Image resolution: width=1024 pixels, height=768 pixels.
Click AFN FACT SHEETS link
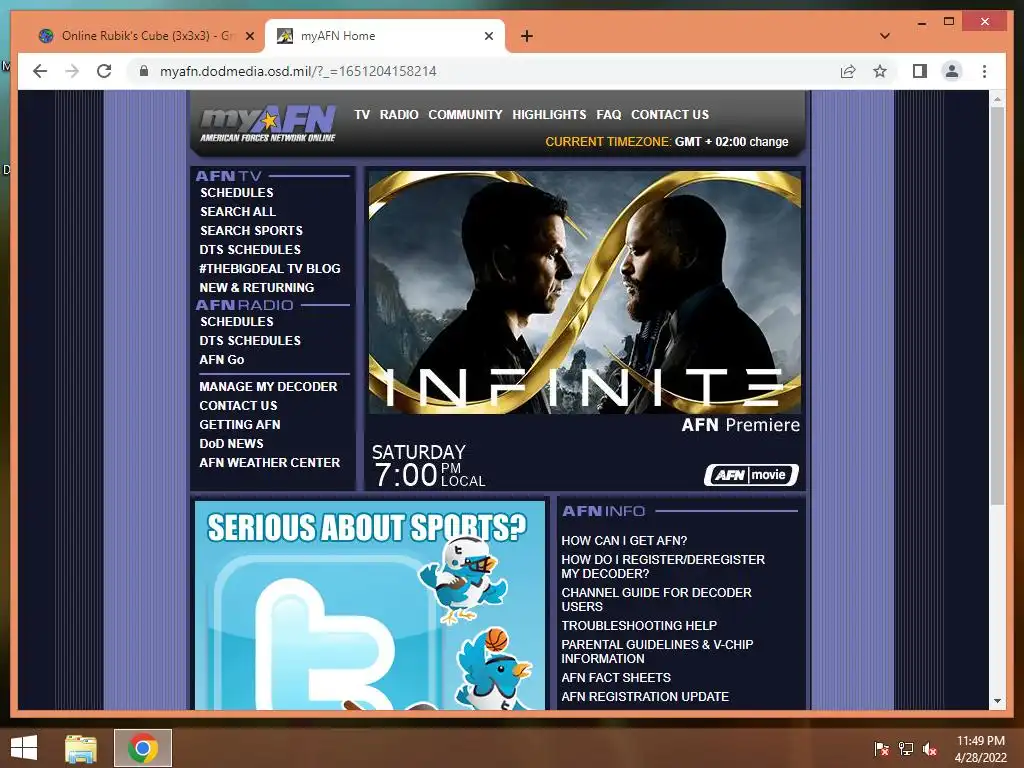(x=616, y=678)
